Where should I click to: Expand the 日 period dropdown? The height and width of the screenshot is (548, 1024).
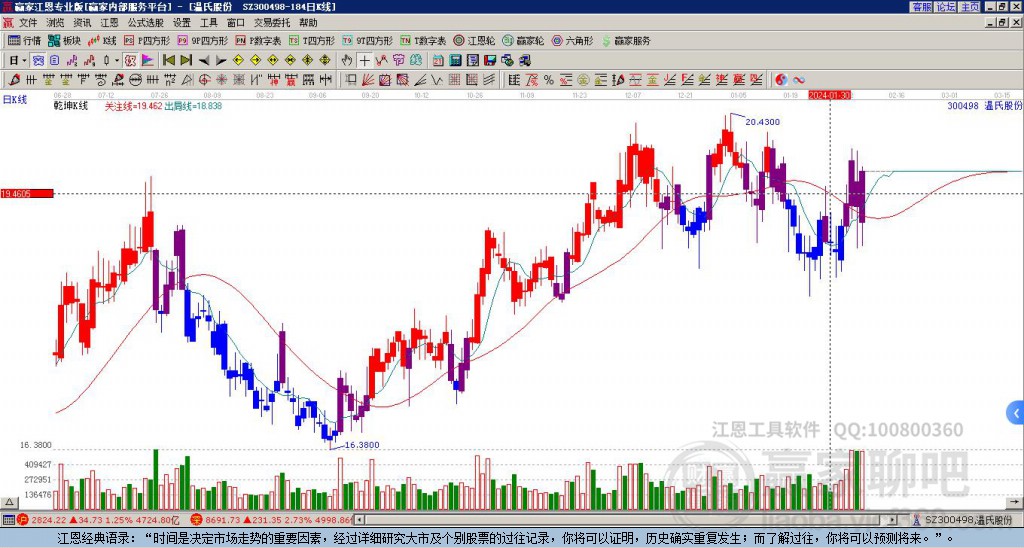click(24, 61)
